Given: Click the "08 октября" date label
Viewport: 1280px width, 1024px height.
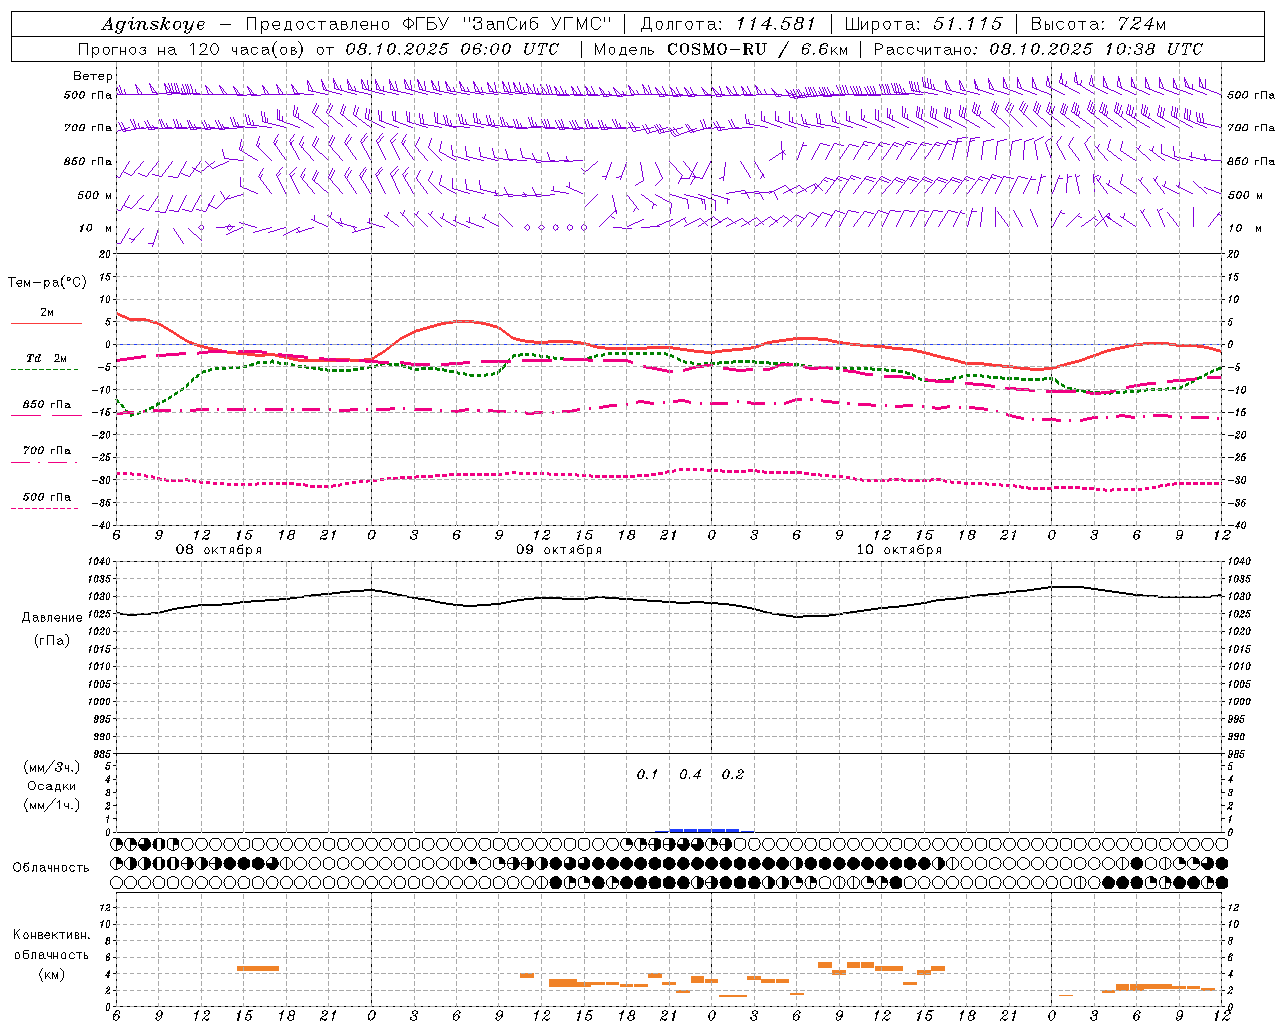Looking at the screenshot, I should (x=219, y=550).
